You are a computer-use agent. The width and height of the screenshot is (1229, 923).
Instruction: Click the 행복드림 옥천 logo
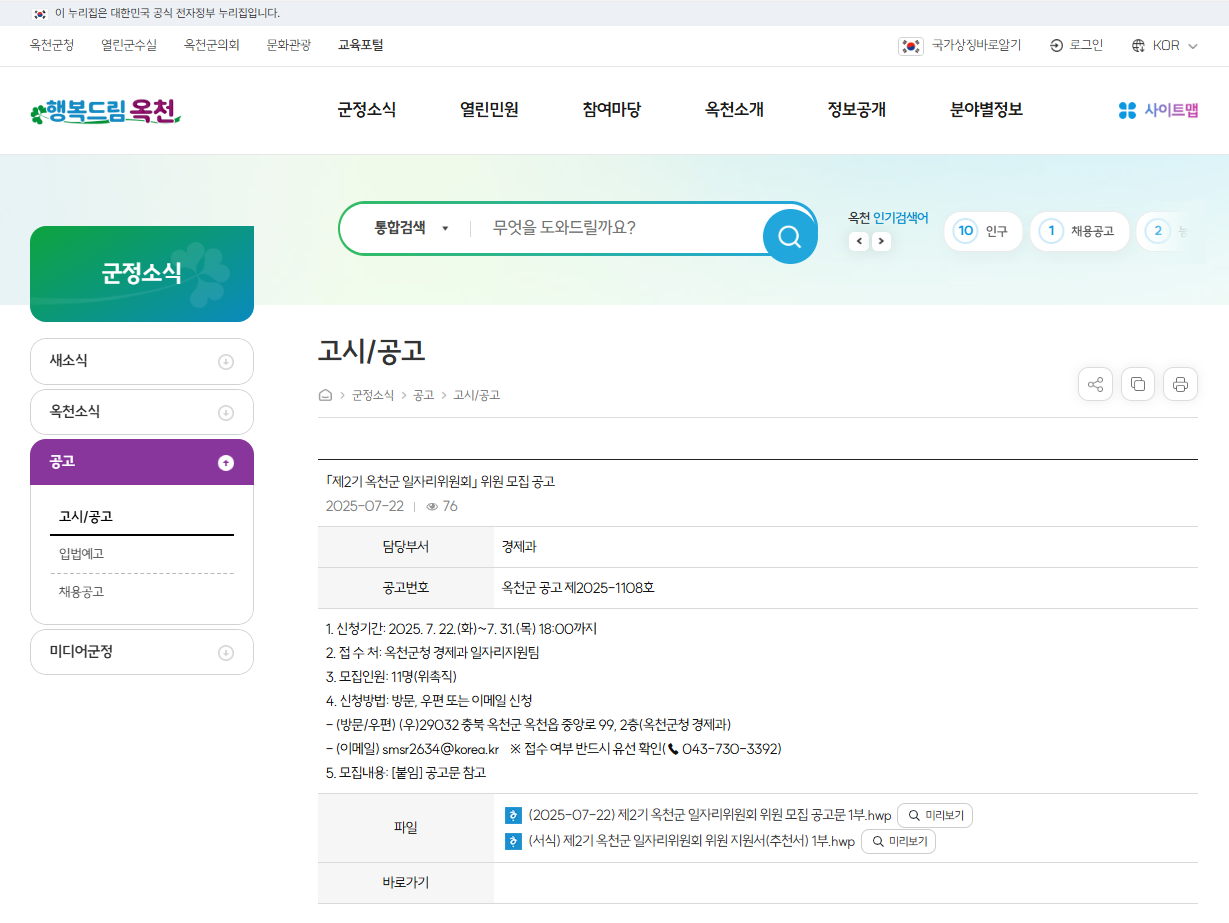[x=106, y=111]
